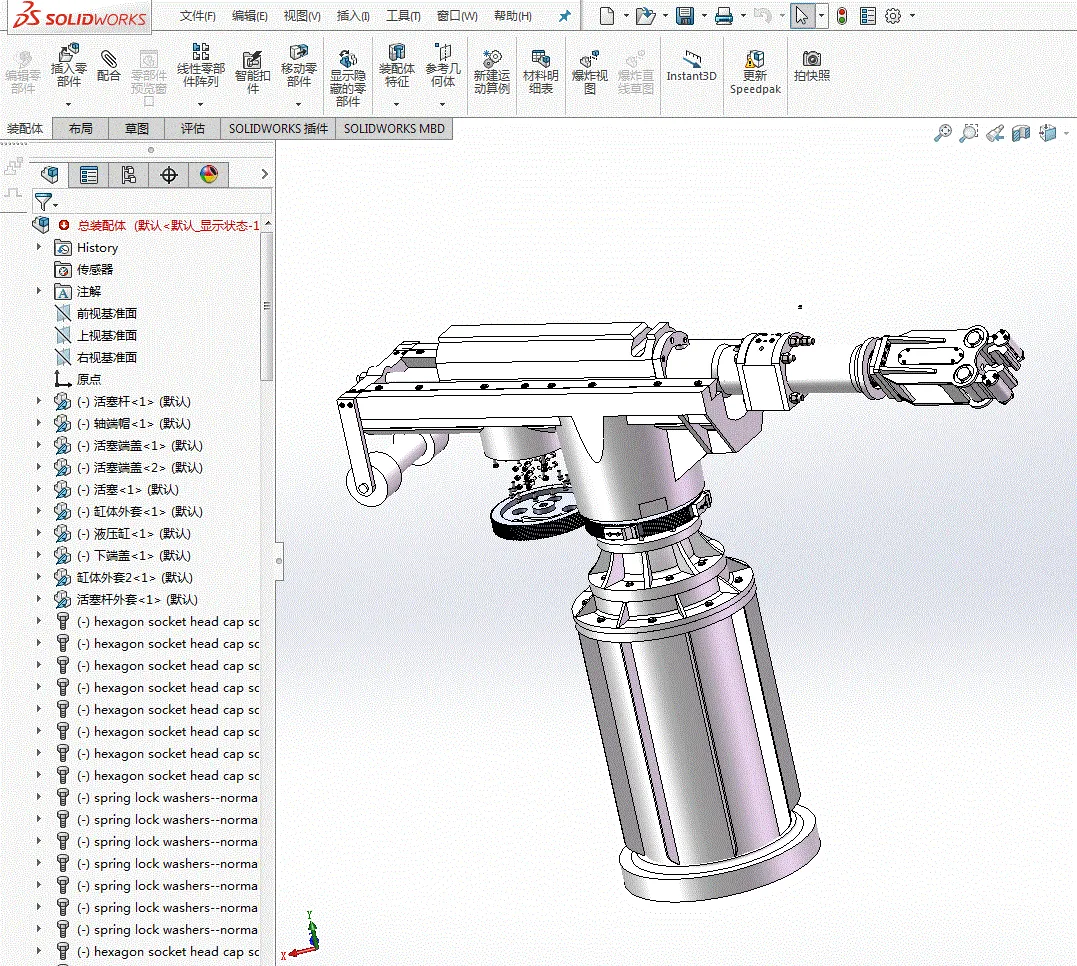Expand the 液压缸<1> component node

pyautogui.click(x=40, y=534)
